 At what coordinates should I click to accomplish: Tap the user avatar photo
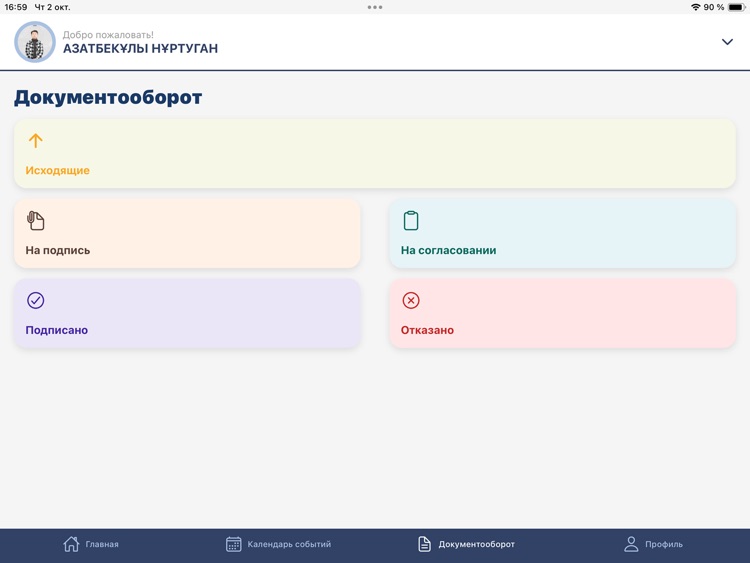[x=35, y=42]
